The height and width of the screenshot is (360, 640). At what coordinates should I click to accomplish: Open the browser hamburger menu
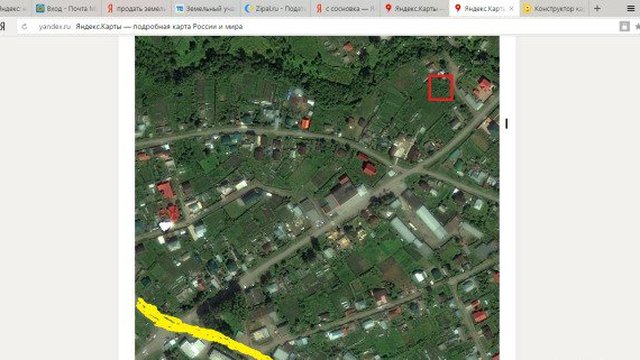(631, 8)
